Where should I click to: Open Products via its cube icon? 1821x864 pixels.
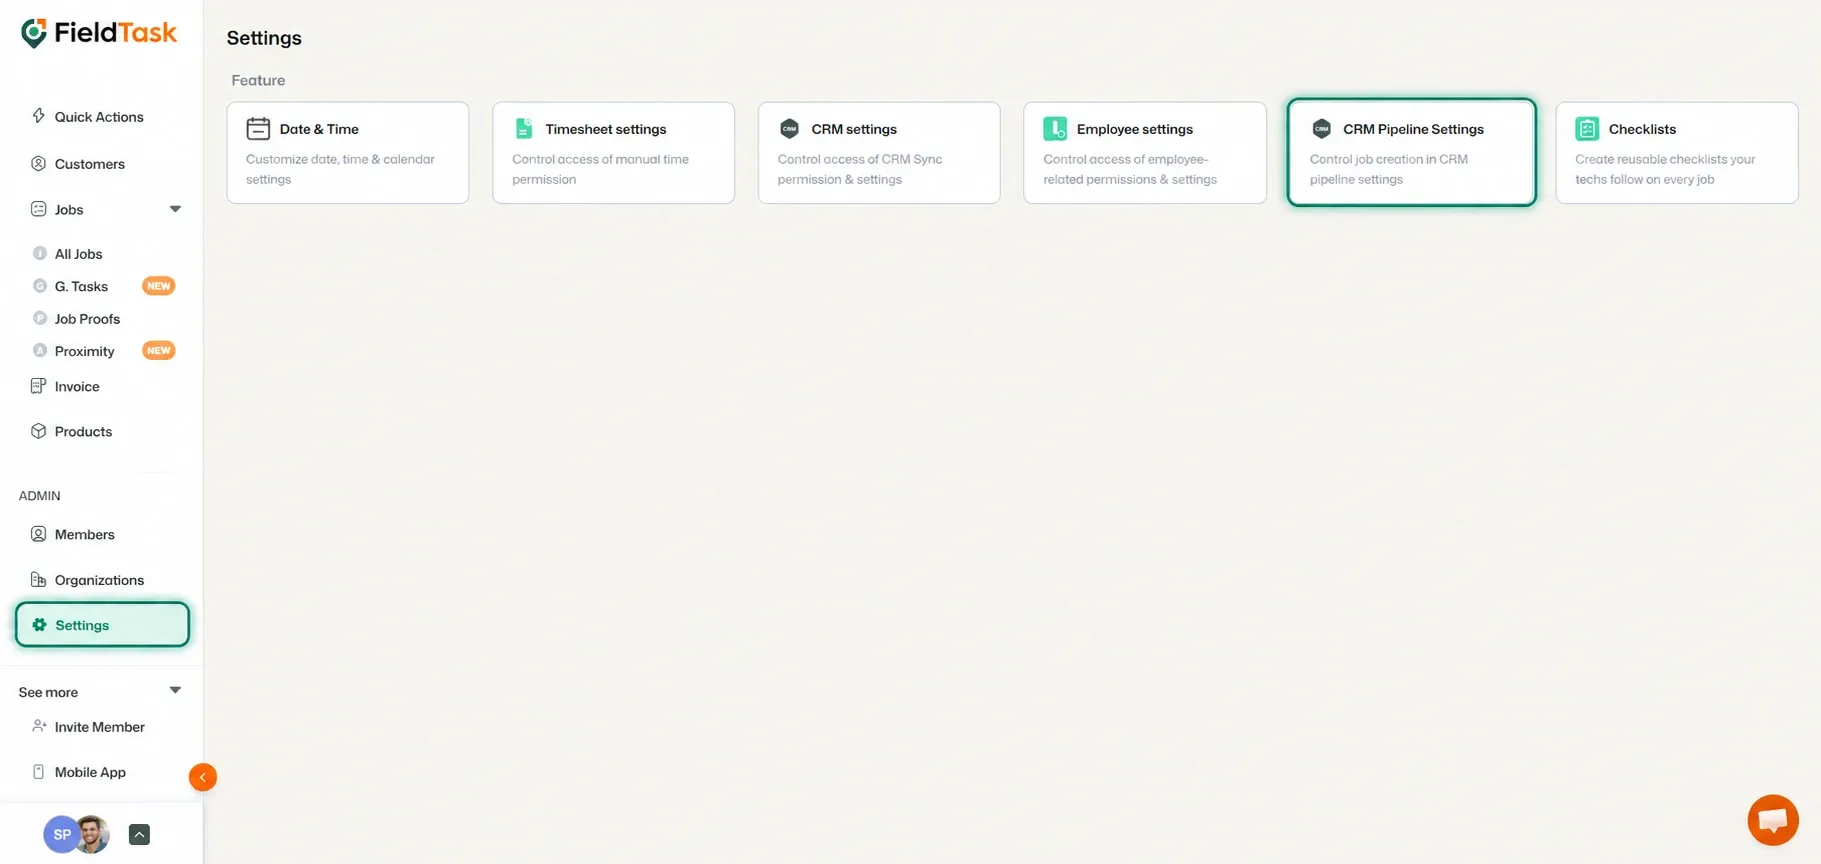coord(38,431)
